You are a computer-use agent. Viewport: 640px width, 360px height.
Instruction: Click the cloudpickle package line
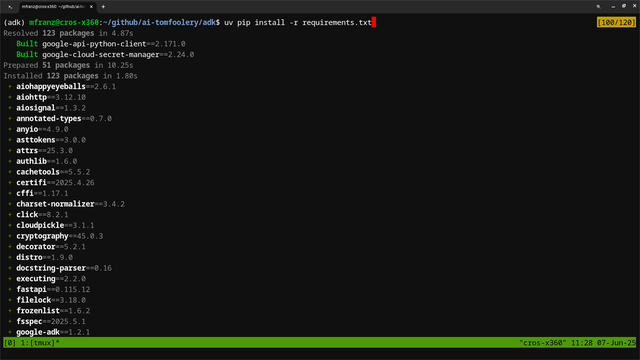(51, 225)
